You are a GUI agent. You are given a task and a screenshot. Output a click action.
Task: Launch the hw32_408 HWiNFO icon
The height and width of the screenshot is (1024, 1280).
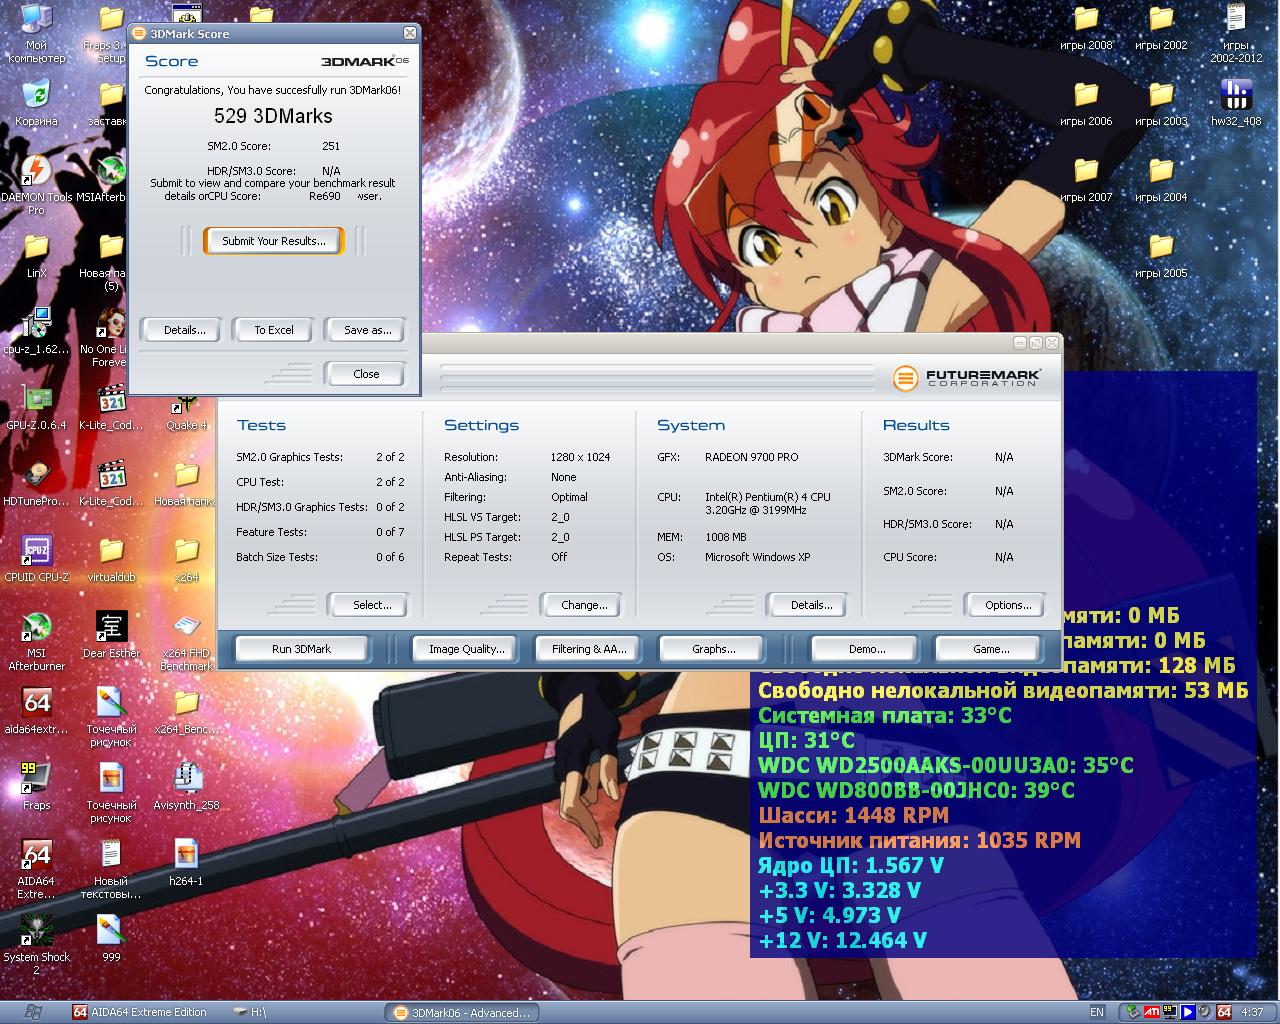[x=1236, y=103]
